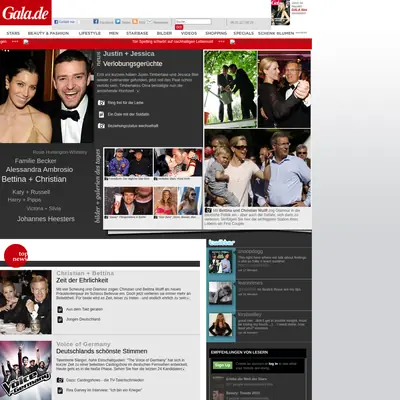The width and height of the screenshot is (400, 400).
Task: Select 'Harry + Pippa' in the tag cloud
Action: (x=24, y=200)
